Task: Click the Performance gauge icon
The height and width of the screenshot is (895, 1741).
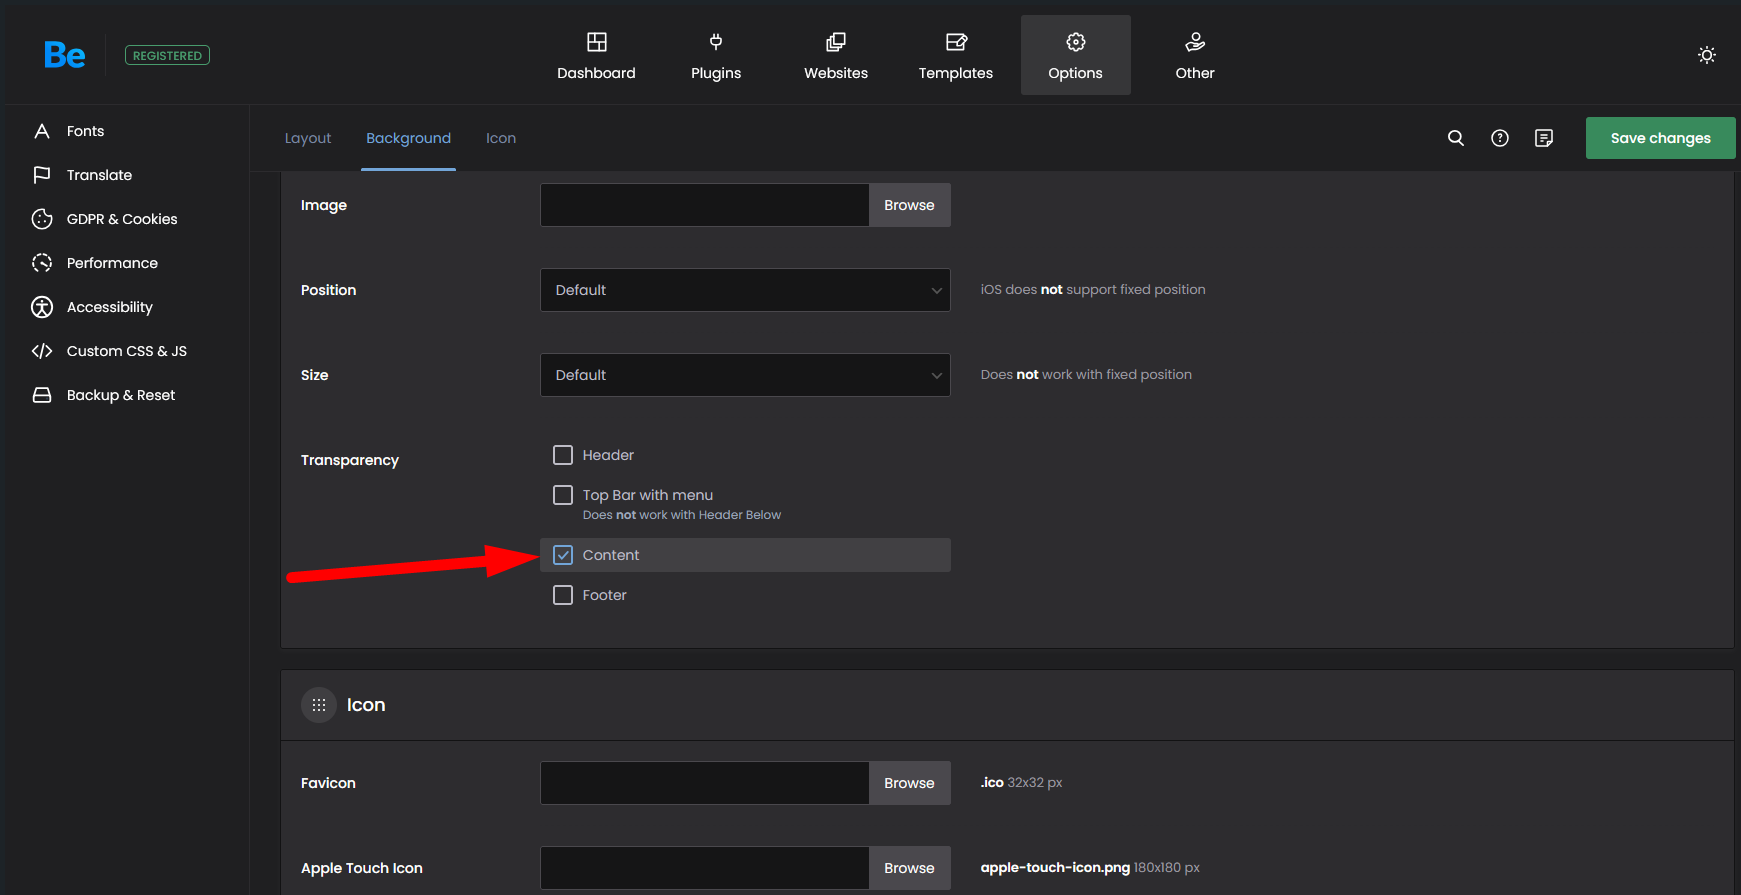Action: (x=42, y=263)
